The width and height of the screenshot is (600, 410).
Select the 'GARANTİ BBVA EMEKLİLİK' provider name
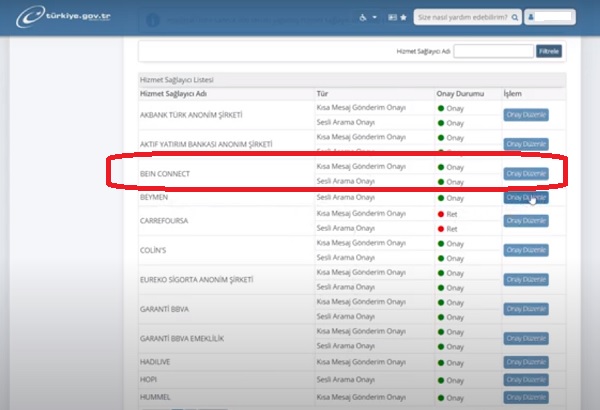click(182, 339)
